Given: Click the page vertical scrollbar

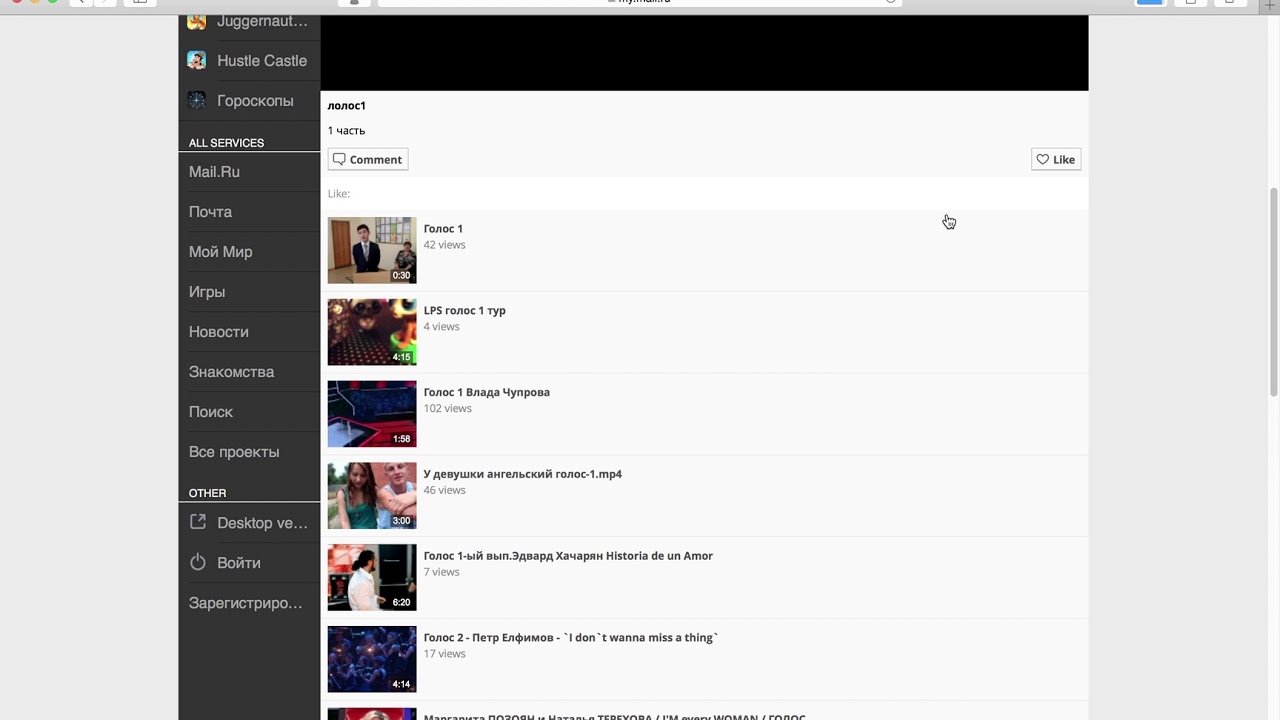Looking at the screenshot, I should (x=1273, y=292).
